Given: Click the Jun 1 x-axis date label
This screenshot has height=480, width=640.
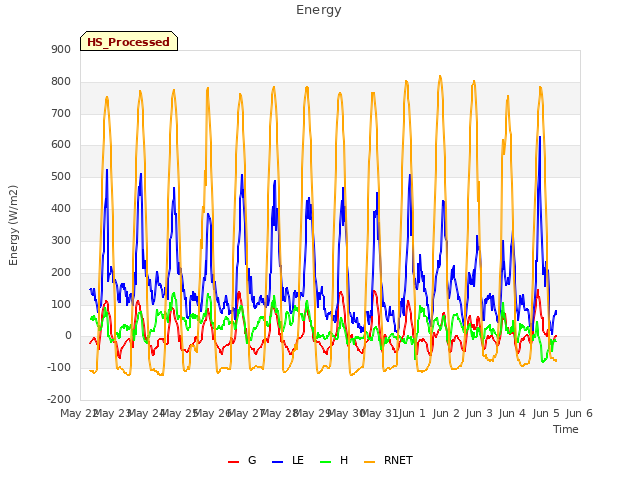Looking at the screenshot, I should [412, 413].
